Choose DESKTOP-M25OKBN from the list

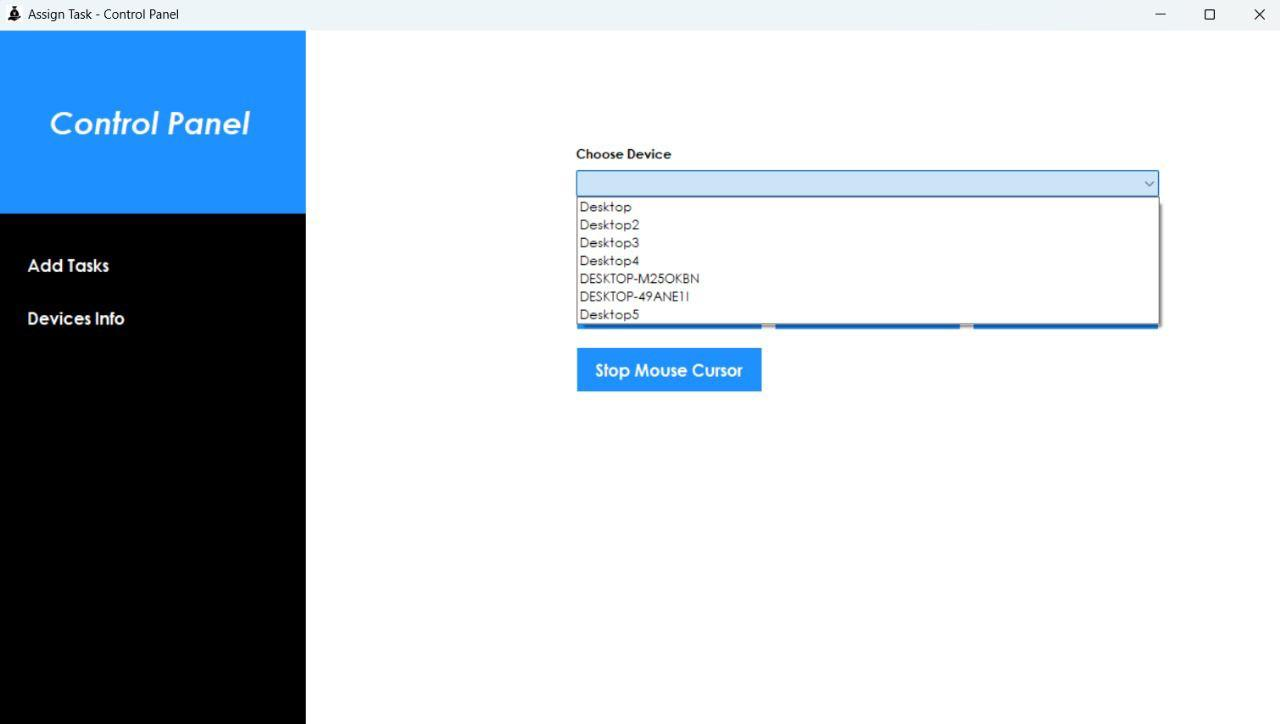coord(639,279)
